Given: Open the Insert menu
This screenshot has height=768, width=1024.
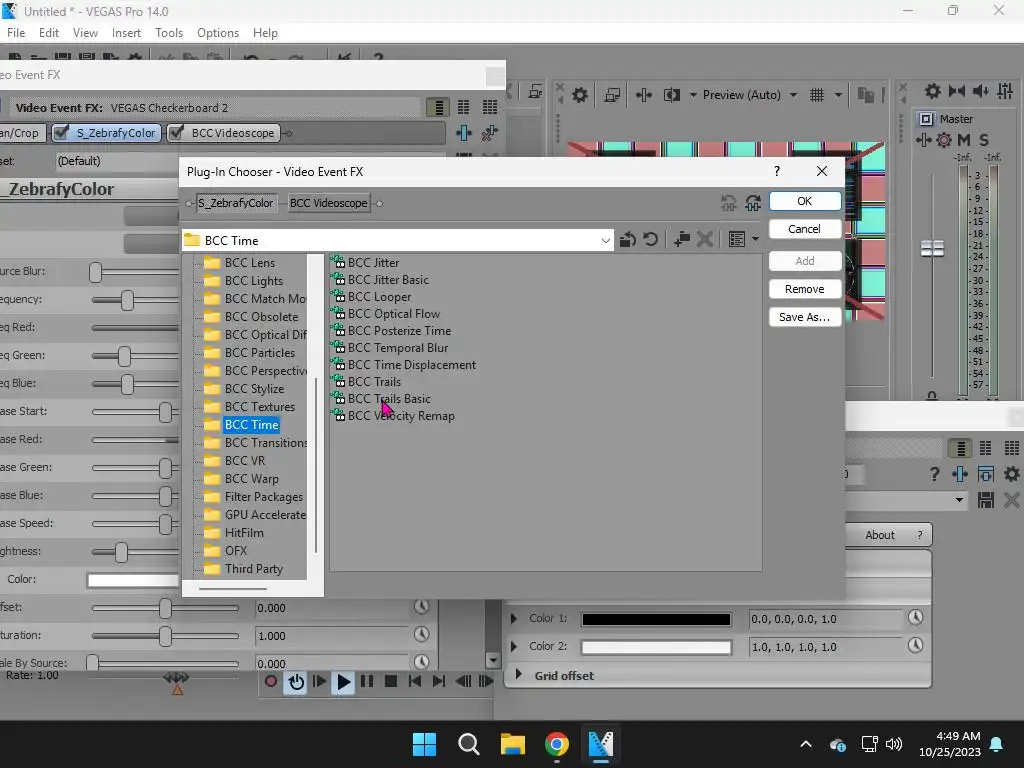Looking at the screenshot, I should click(x=126, y=33).
